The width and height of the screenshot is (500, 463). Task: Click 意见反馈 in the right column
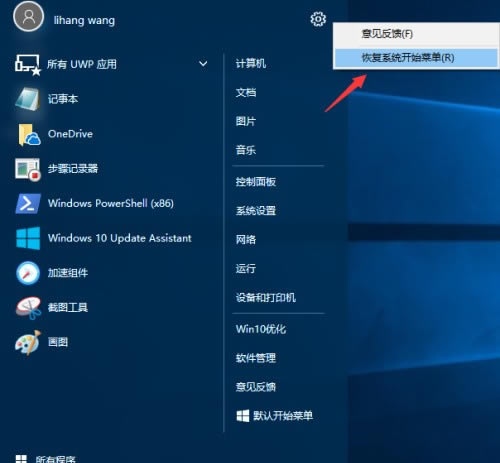point(256,387)
